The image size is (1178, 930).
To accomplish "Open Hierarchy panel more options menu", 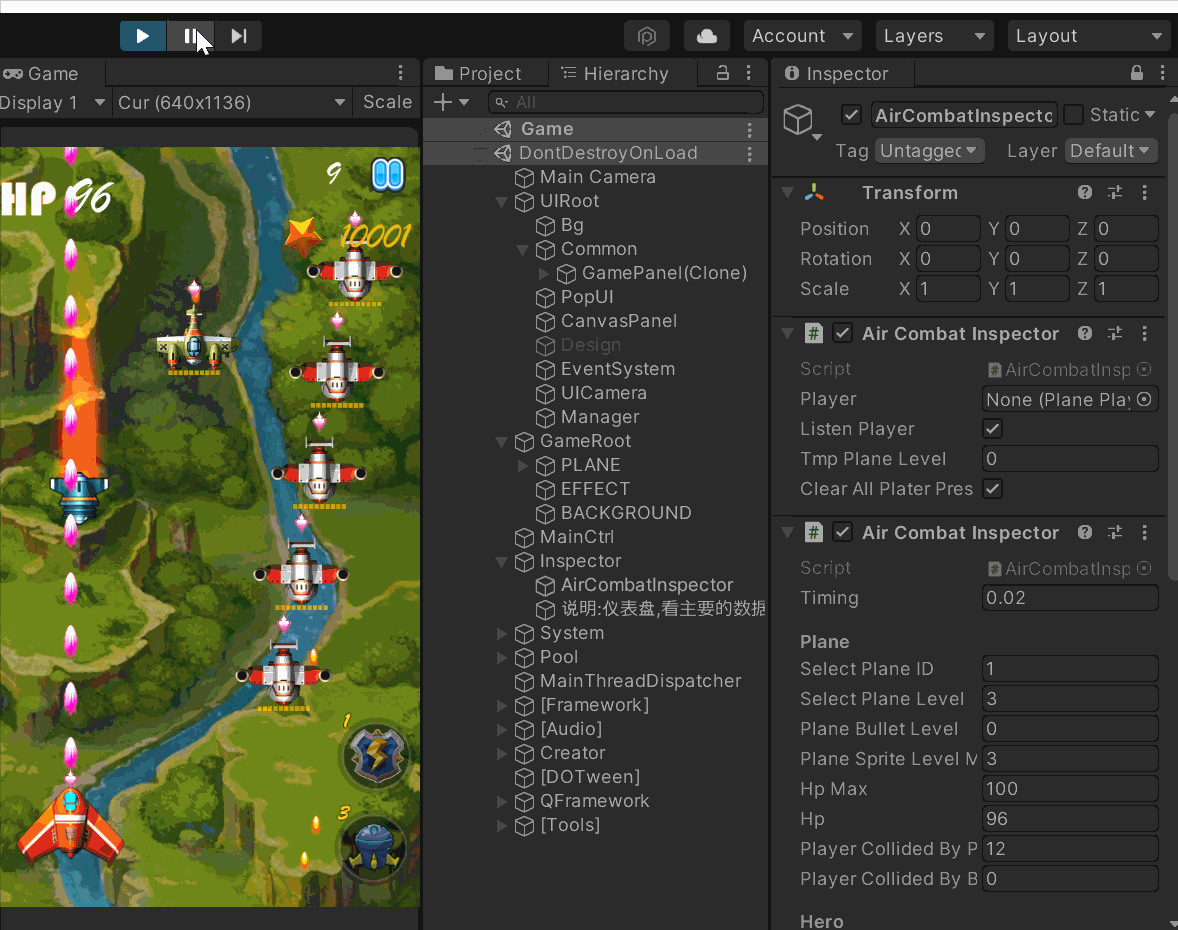I will tap(748, 73).
